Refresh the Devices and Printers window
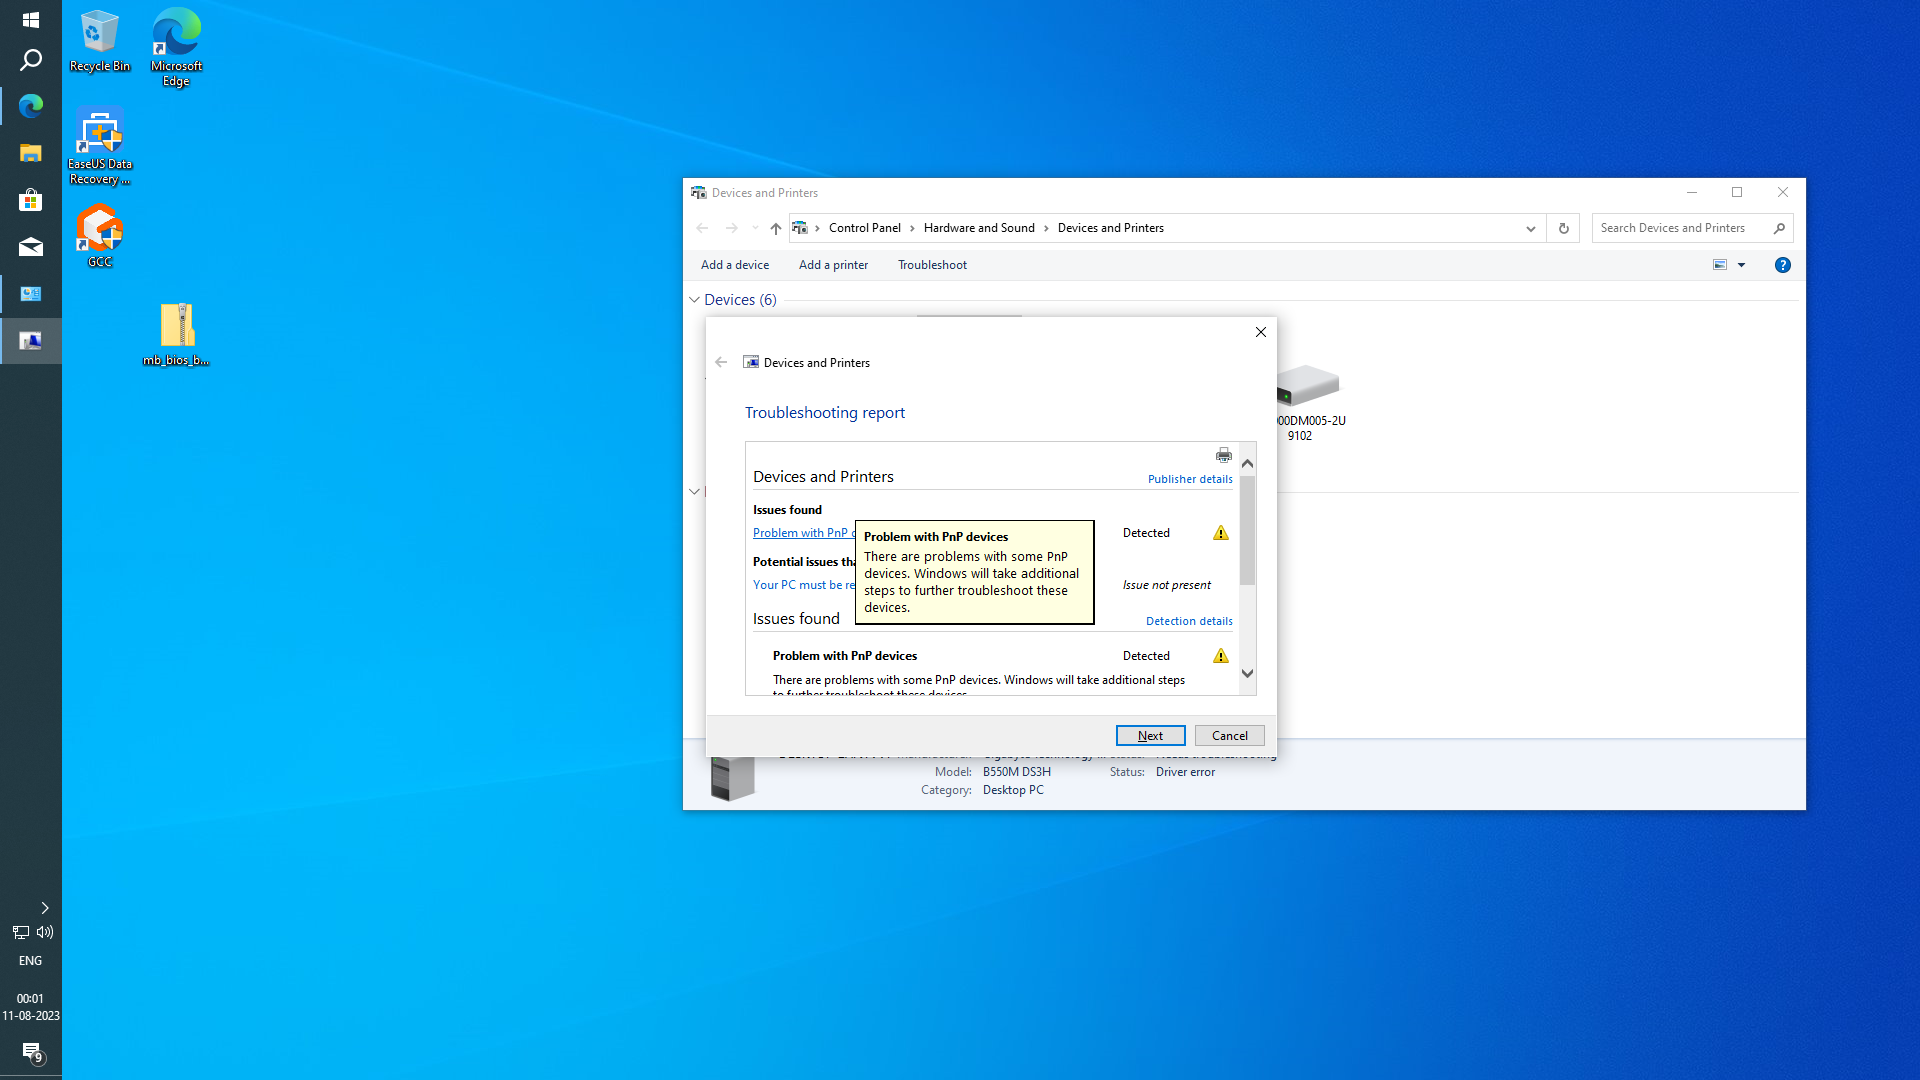 click(x=1563, y=228)
